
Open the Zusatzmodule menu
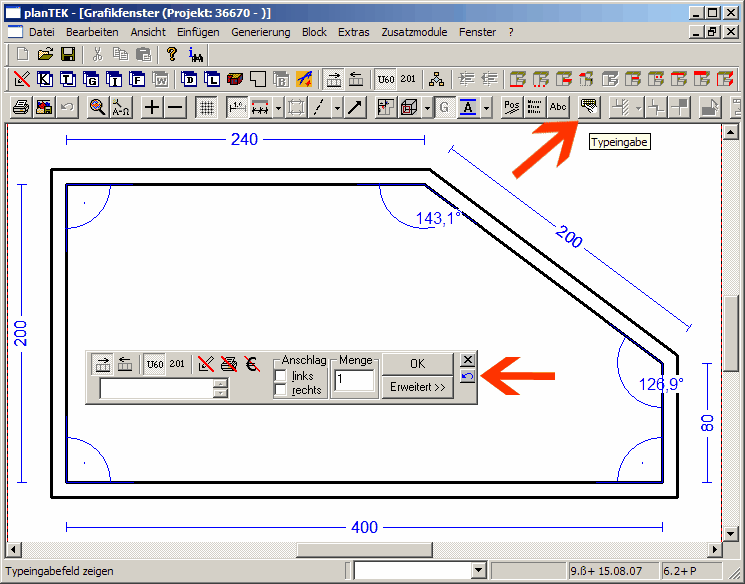click(414, 32)
